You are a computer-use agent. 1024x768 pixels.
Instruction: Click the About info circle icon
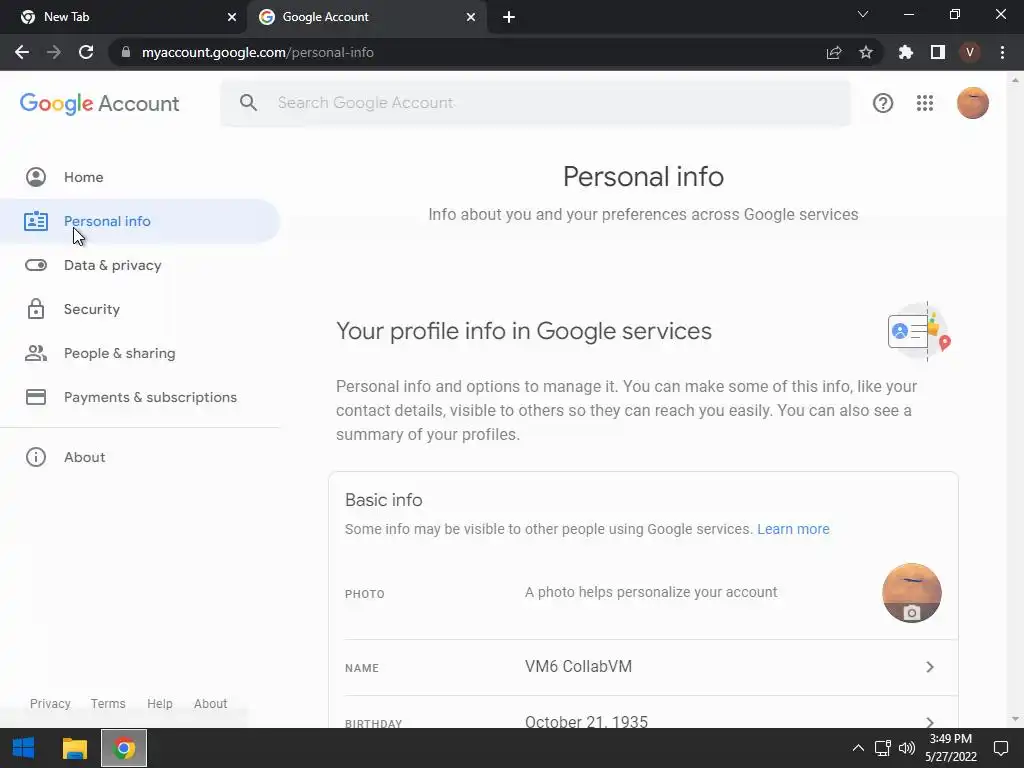36,457
